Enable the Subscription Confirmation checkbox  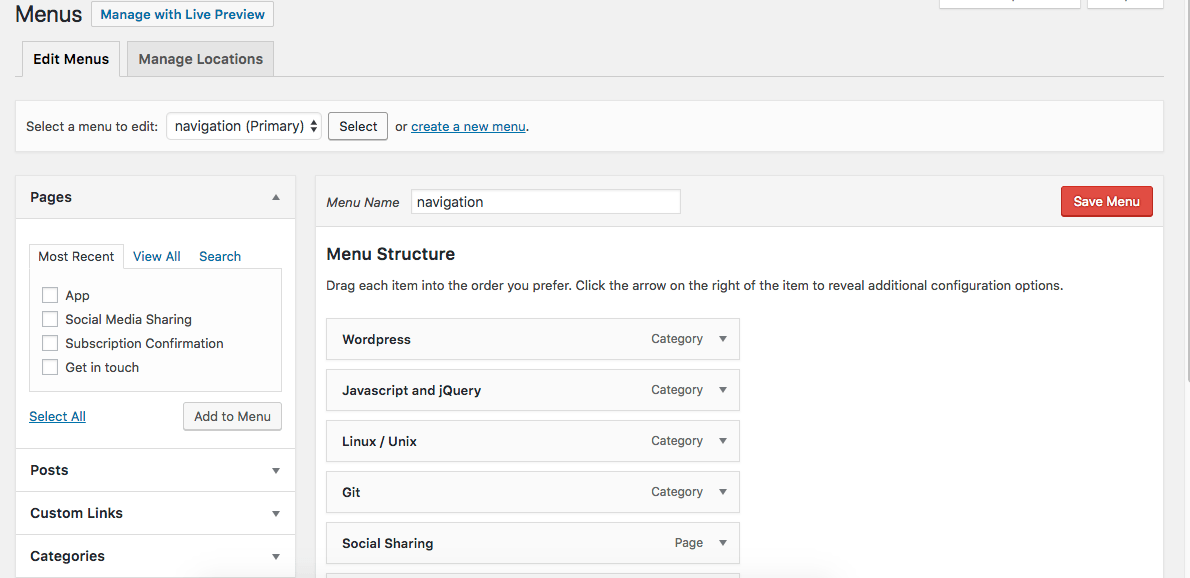pyautogui.click(x=50, y=343)
